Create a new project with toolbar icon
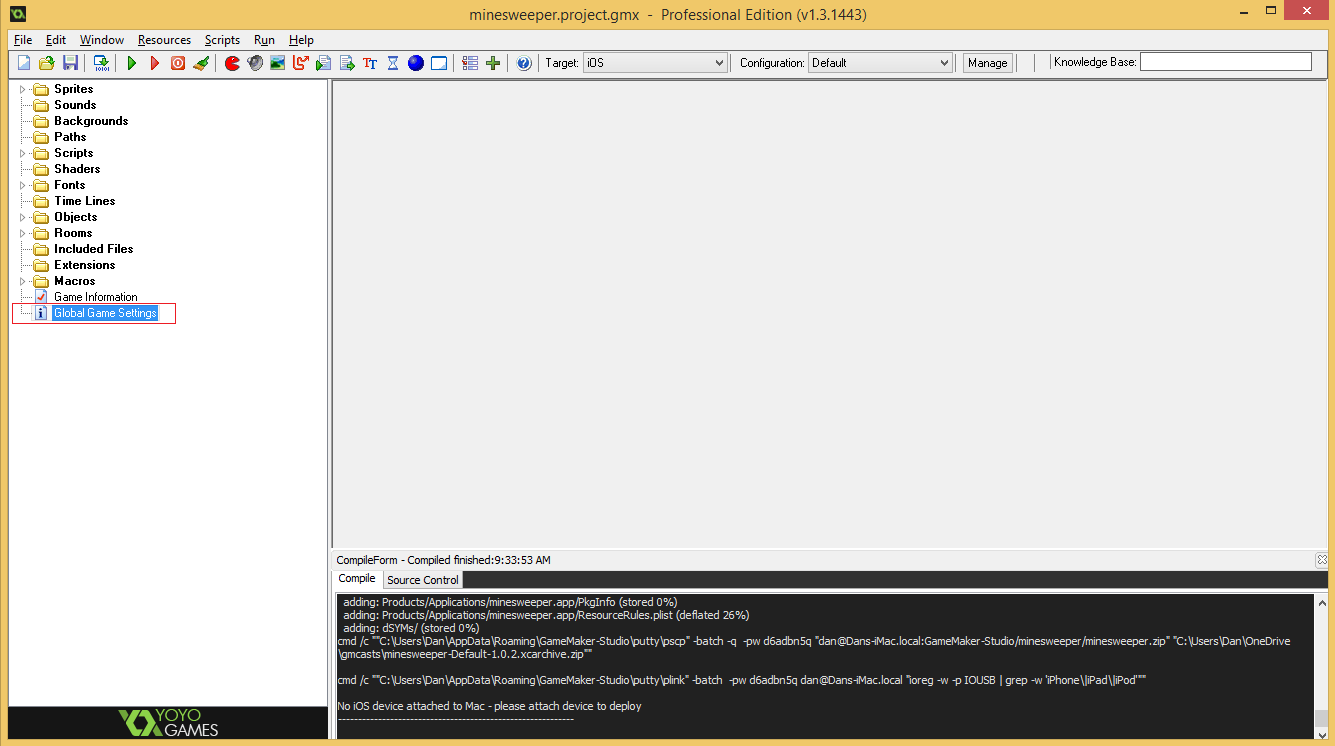1335x746 pixels. point(24,63)
